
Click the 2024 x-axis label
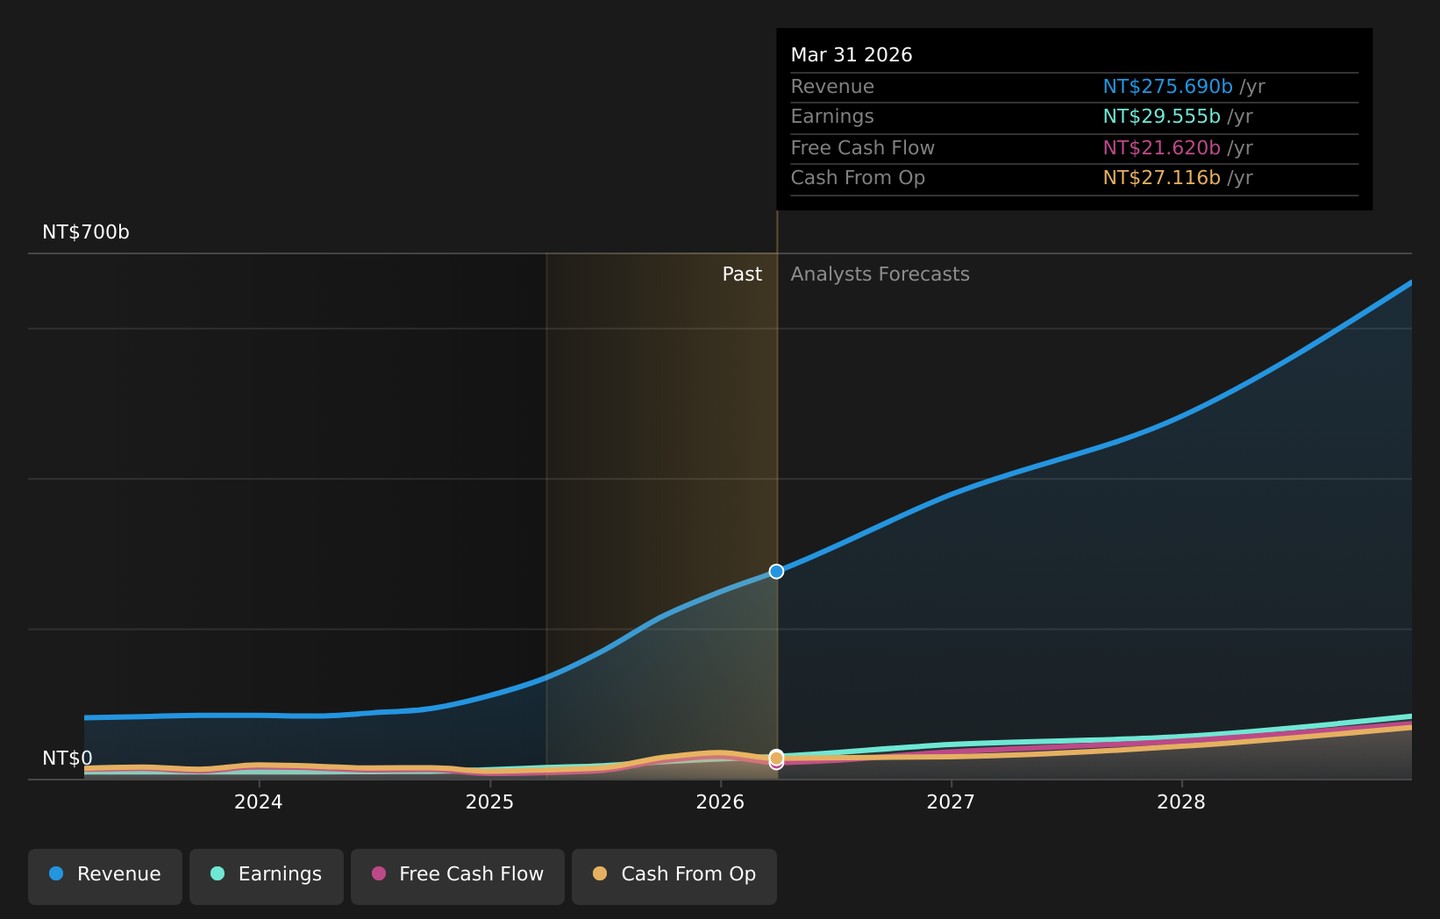pos(258,802)
